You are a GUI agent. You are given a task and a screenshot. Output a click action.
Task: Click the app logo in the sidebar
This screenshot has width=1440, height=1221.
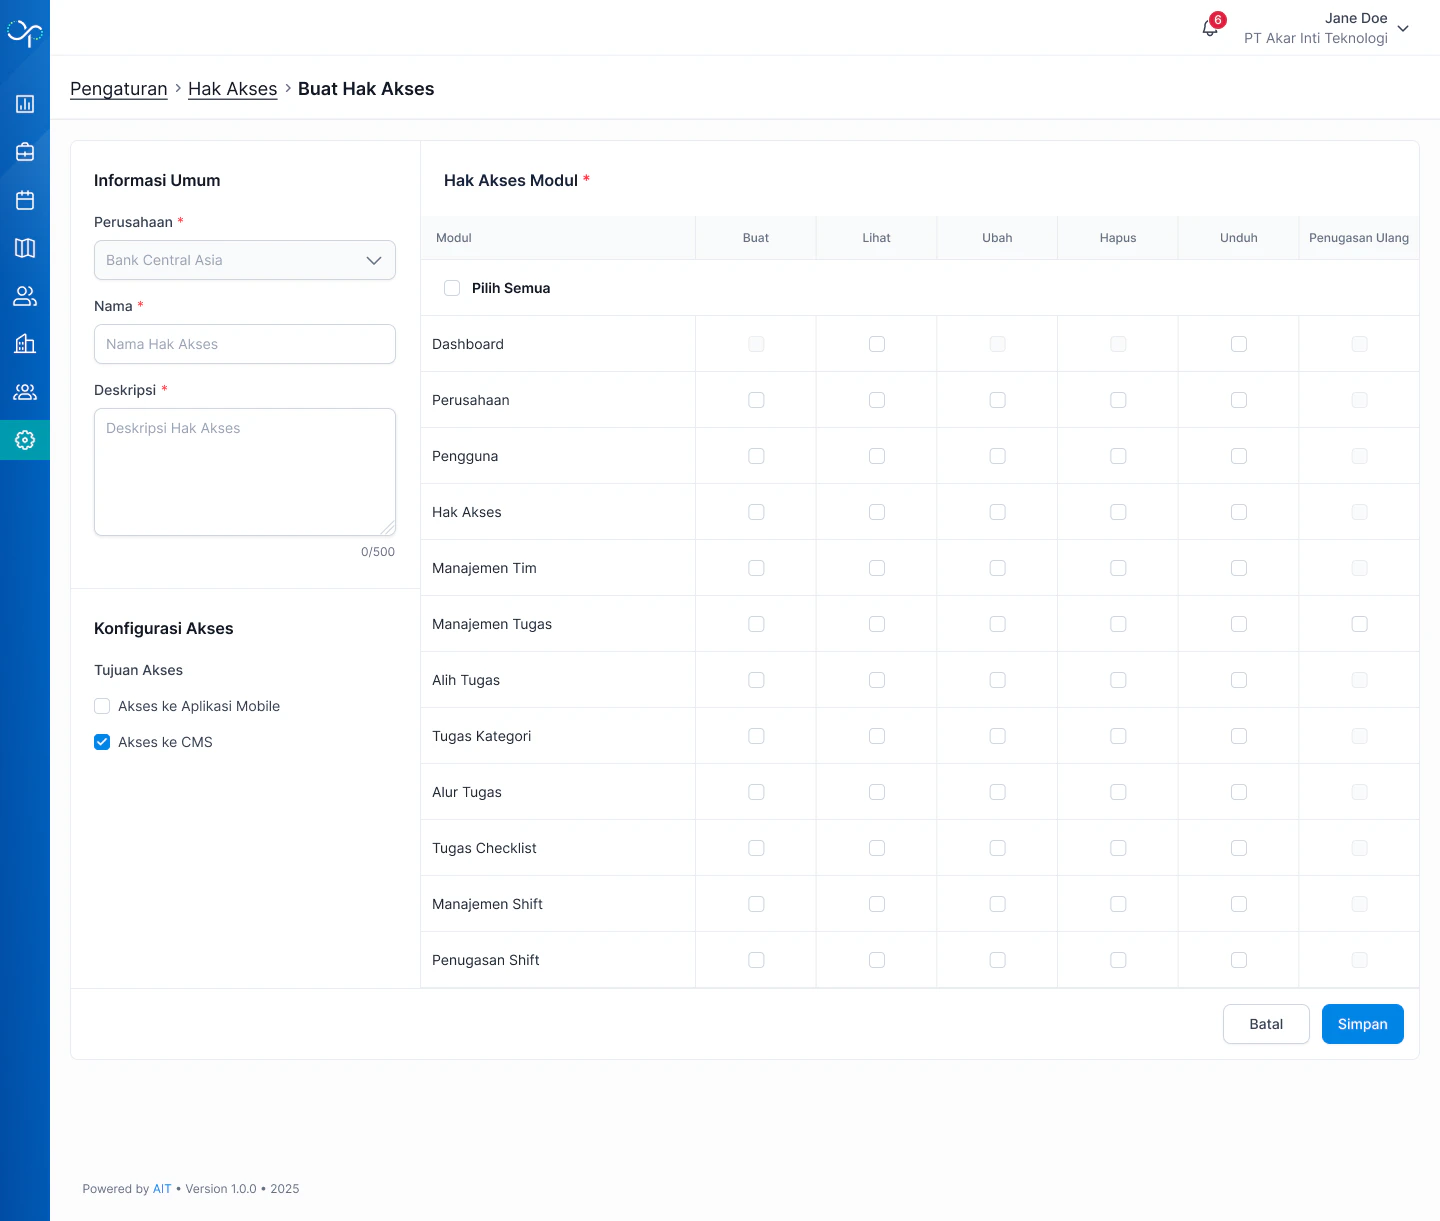coord(25,34)
